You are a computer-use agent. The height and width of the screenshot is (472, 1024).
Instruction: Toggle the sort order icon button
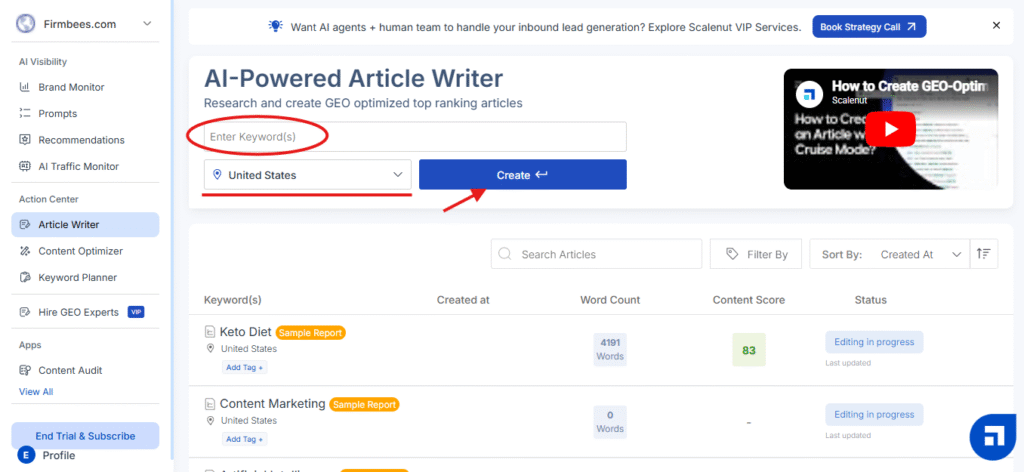click(x=984, y=254)
